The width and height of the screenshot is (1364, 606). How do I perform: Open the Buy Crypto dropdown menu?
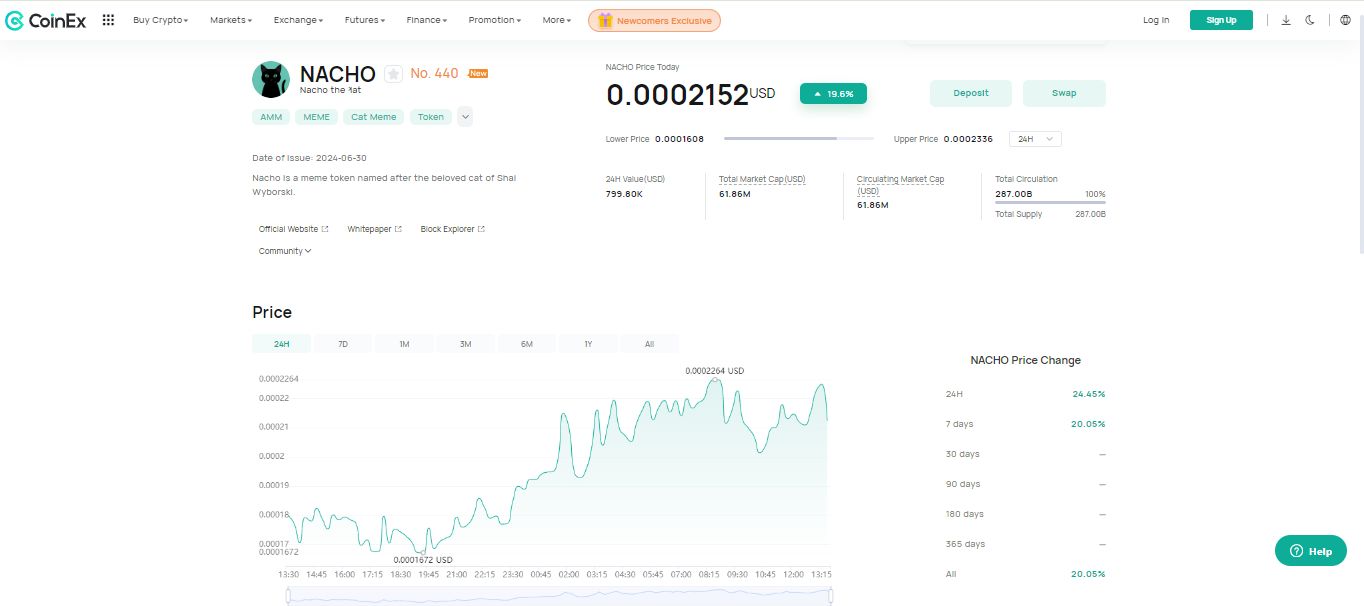point(160,20)
